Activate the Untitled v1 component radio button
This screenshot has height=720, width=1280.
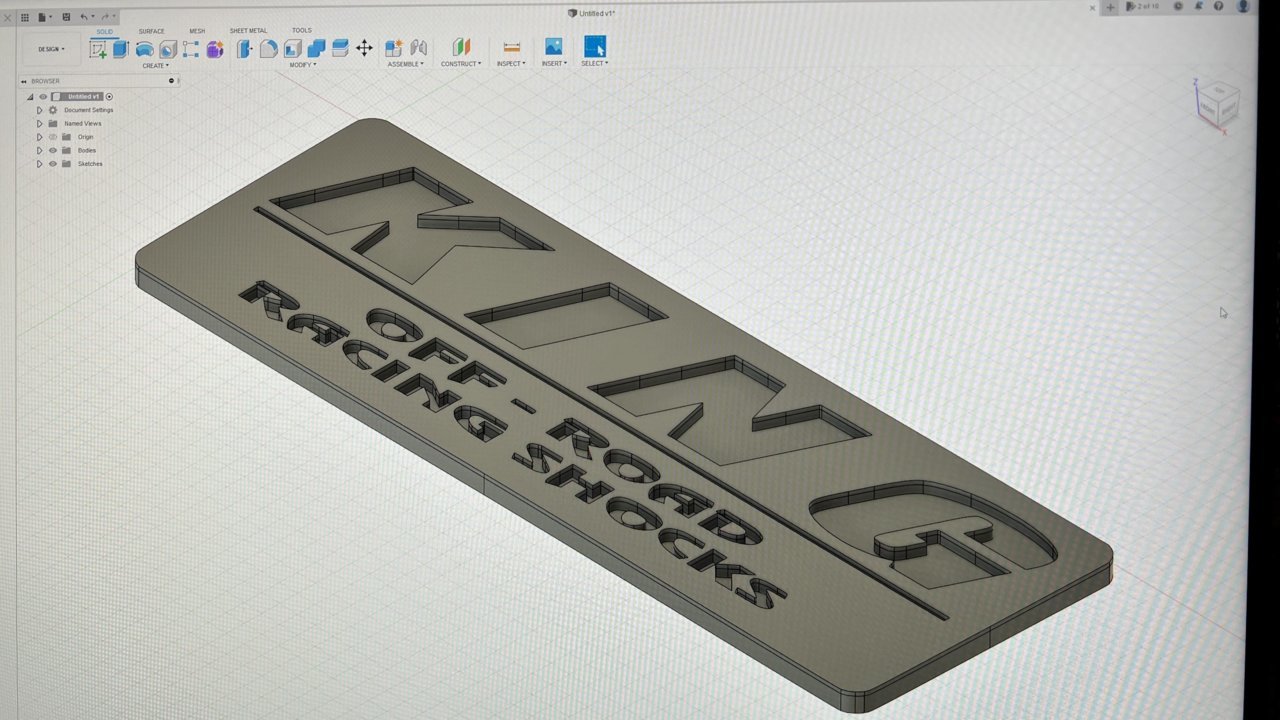[x=109, y=96]
